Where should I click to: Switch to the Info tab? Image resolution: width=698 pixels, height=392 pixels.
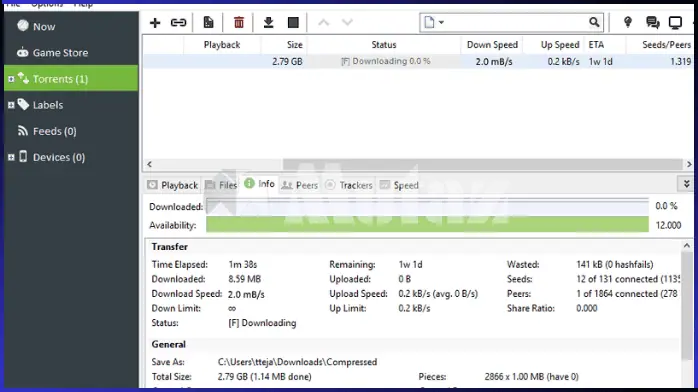260,184
